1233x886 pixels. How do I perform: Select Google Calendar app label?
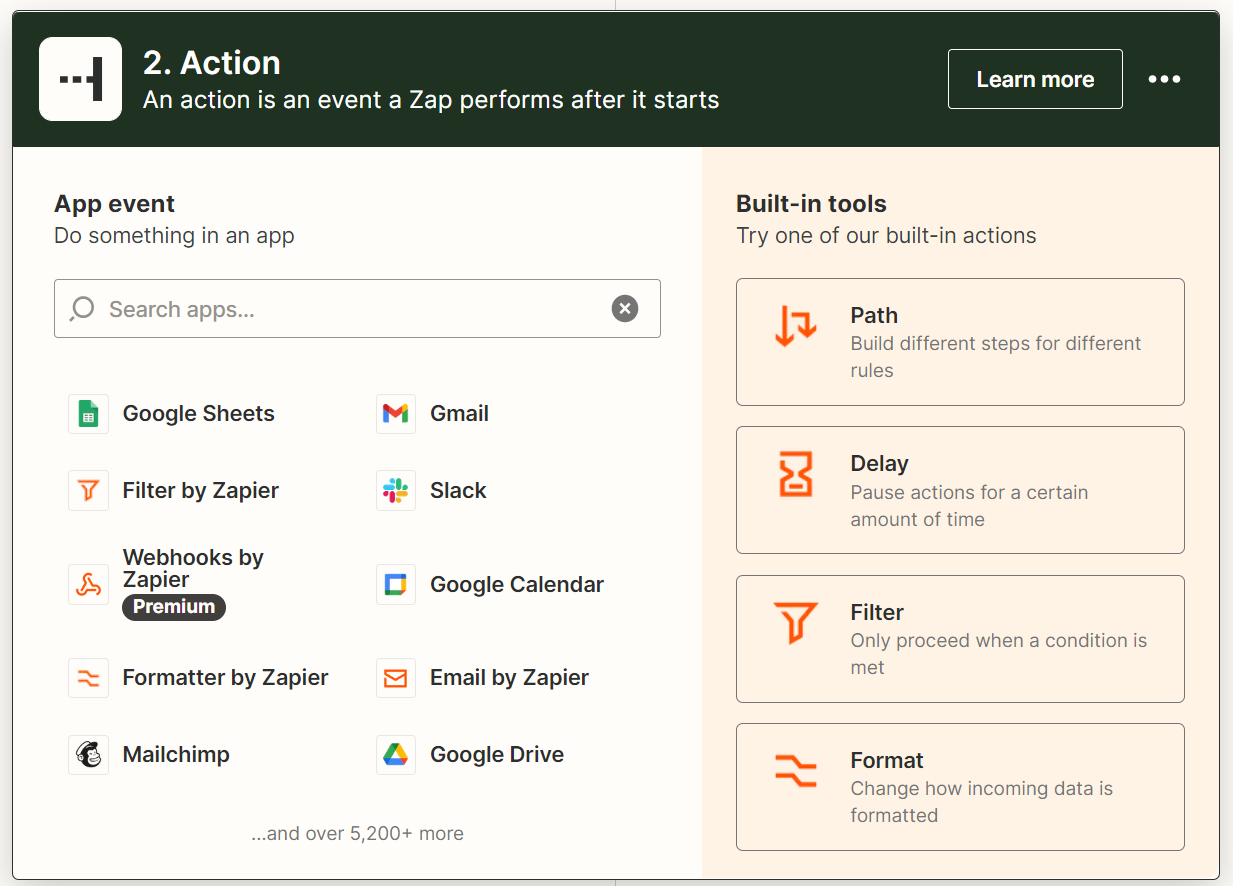click(x=517, y=585)
